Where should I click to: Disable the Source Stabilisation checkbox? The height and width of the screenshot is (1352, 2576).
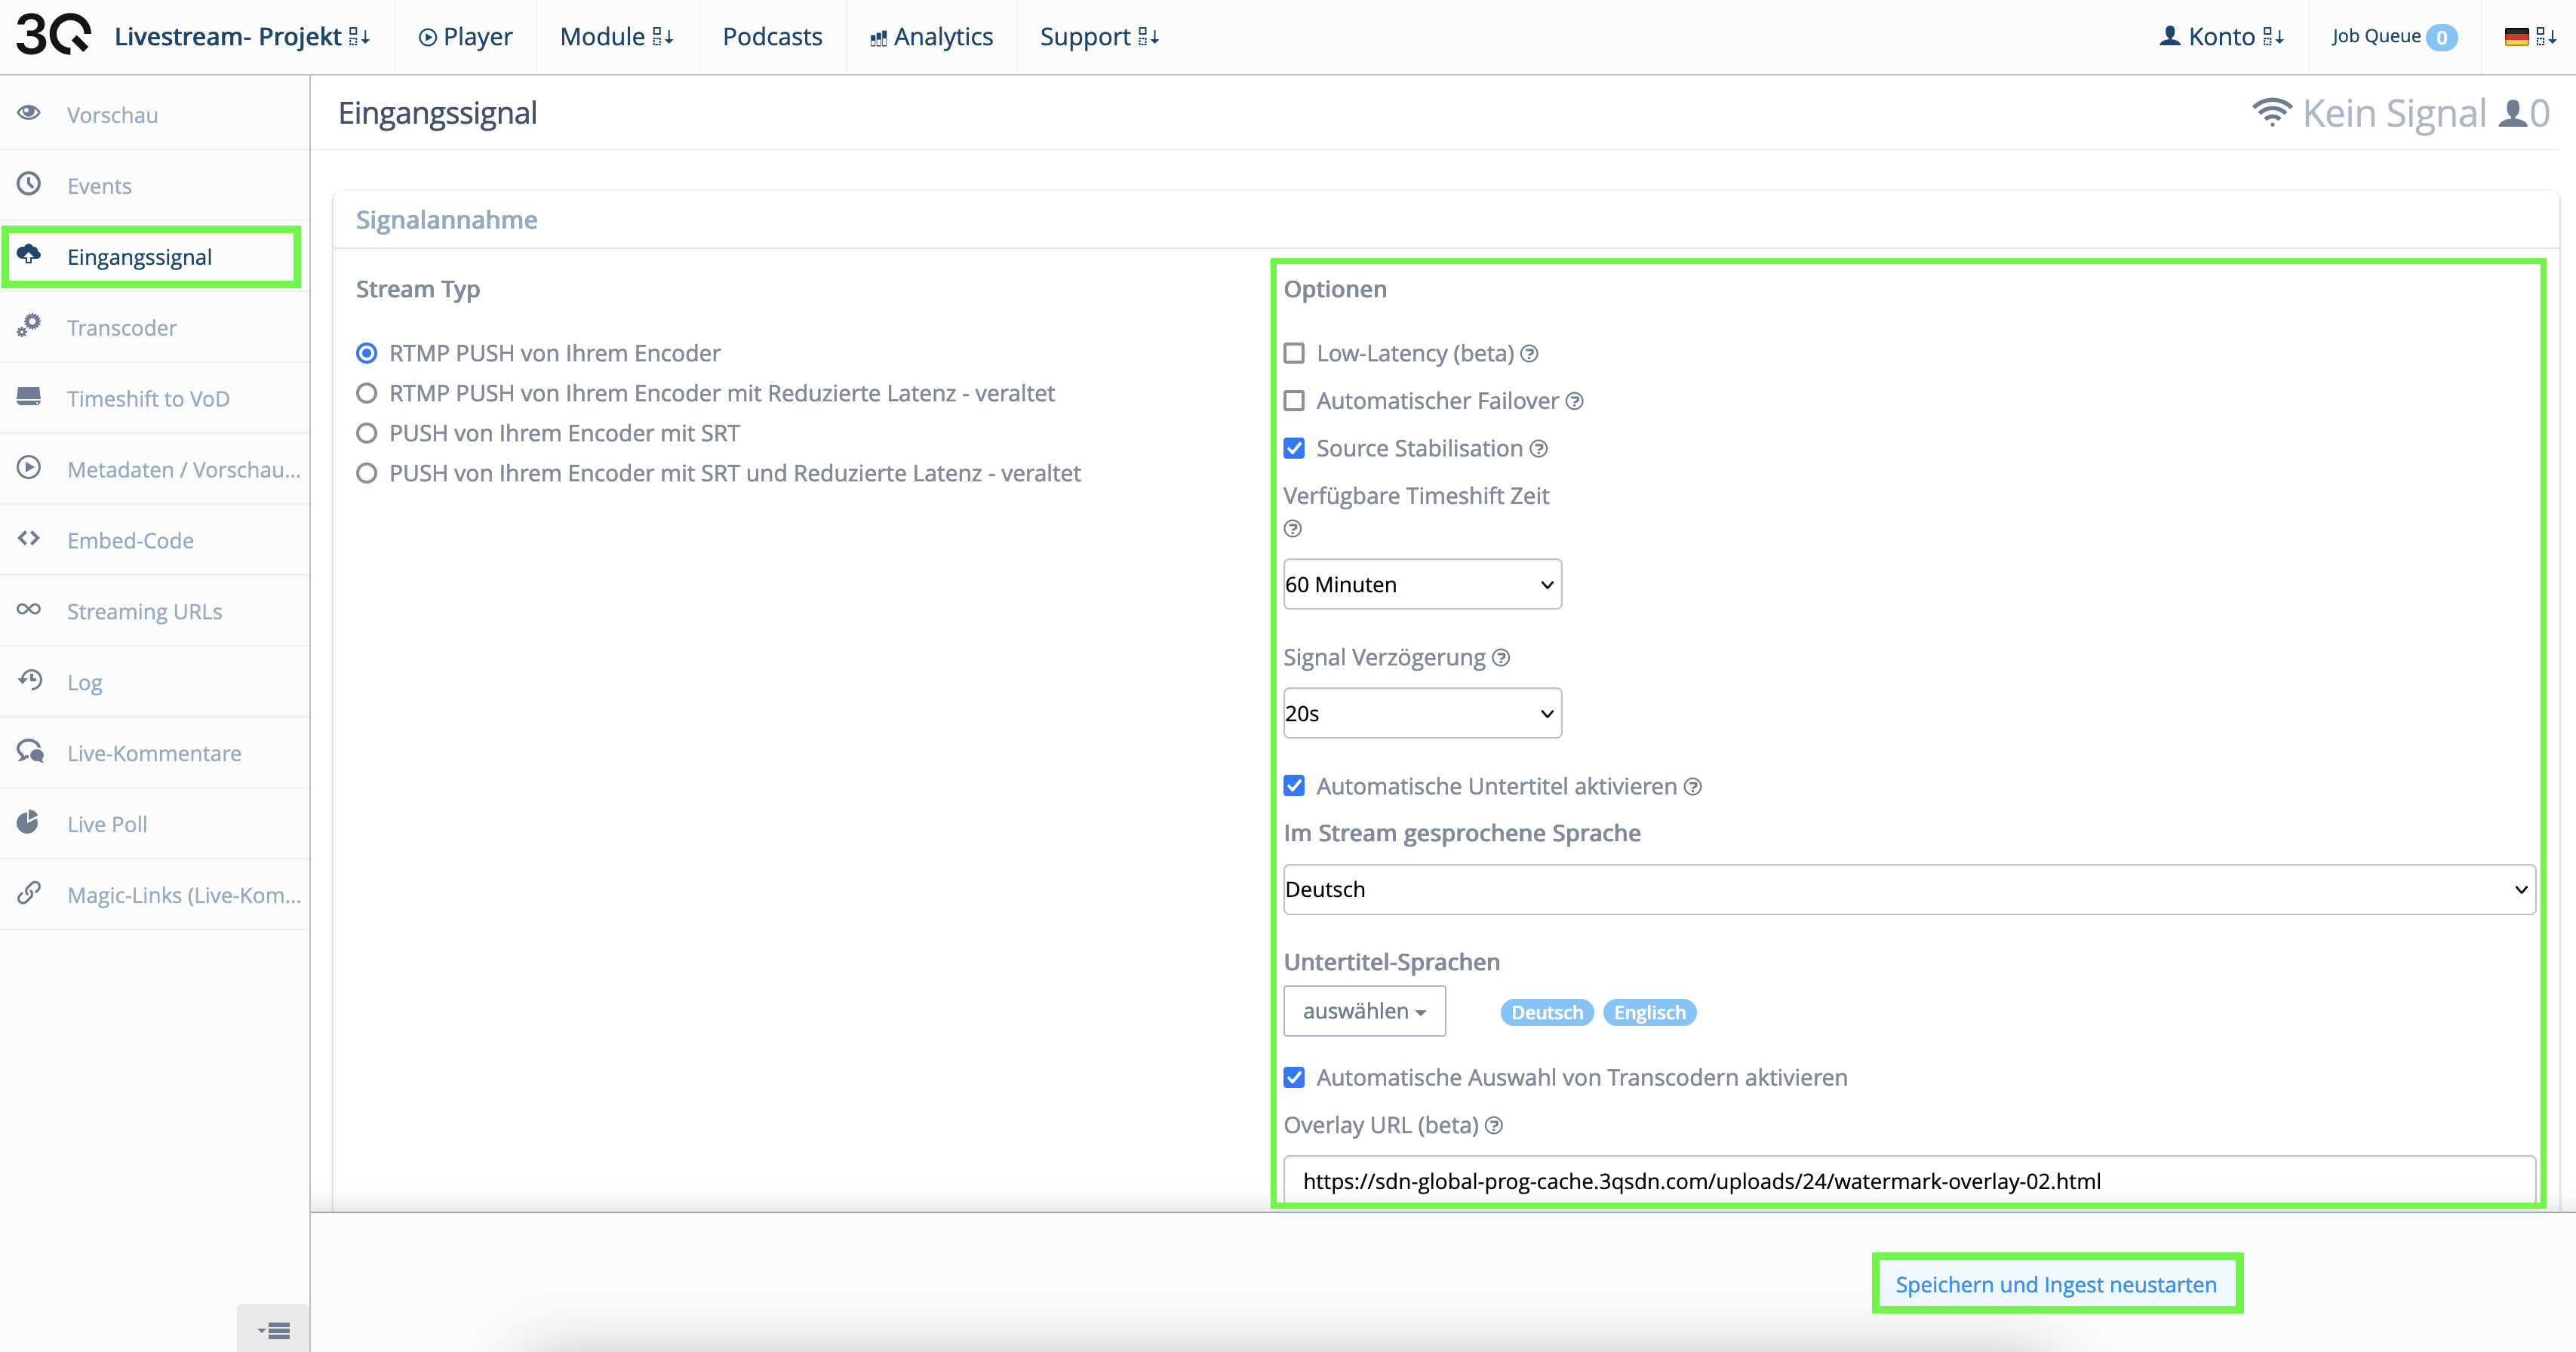(x=1294, y=449)
